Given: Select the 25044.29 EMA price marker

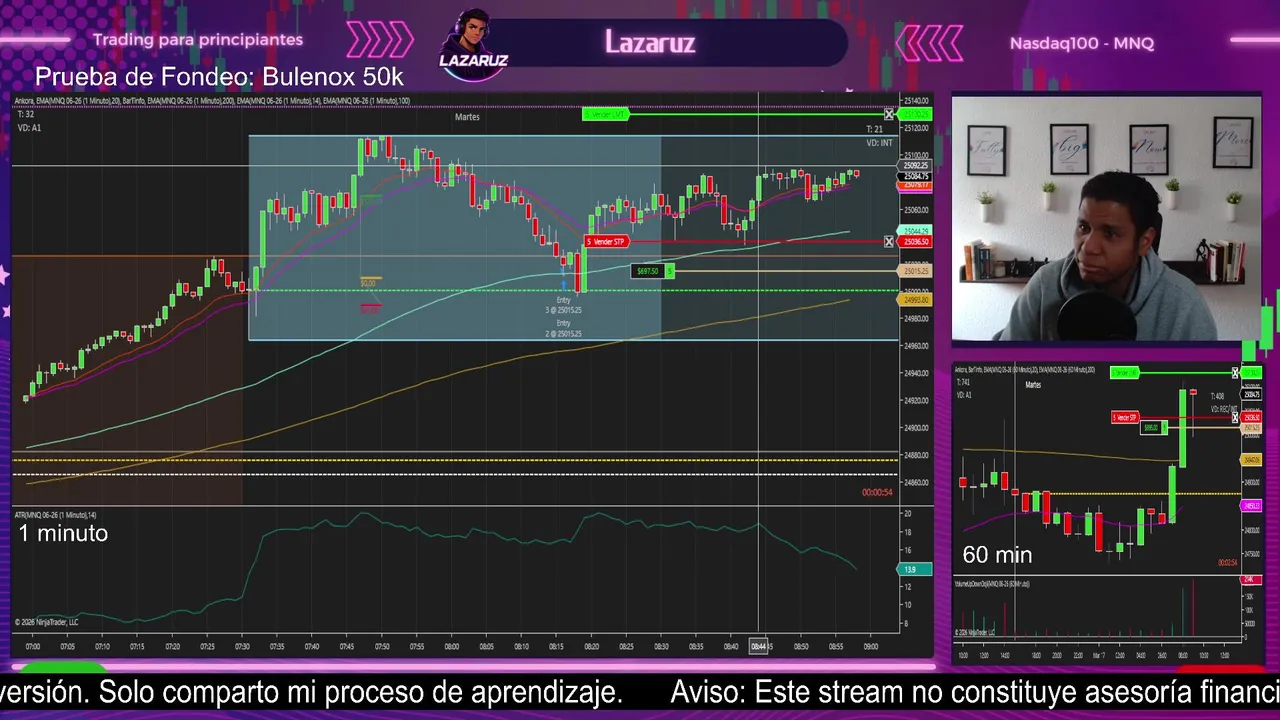Looking at the screenshot, I should click(916, 231).
